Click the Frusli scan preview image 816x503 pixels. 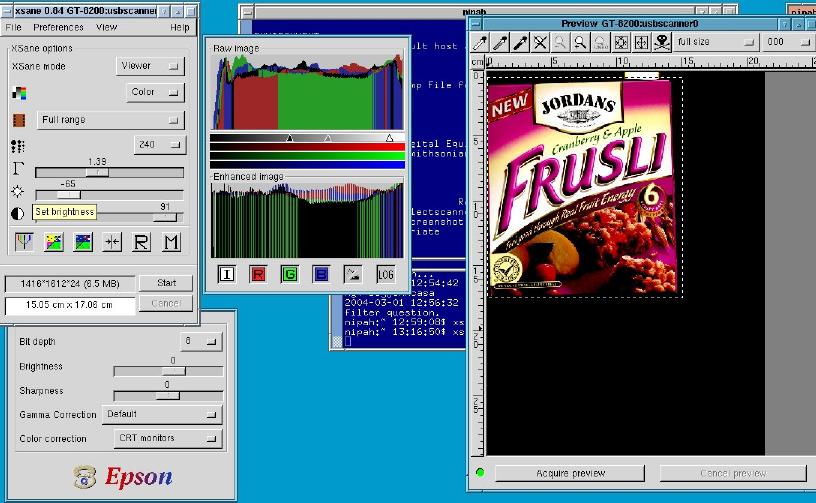pos(580,187)
